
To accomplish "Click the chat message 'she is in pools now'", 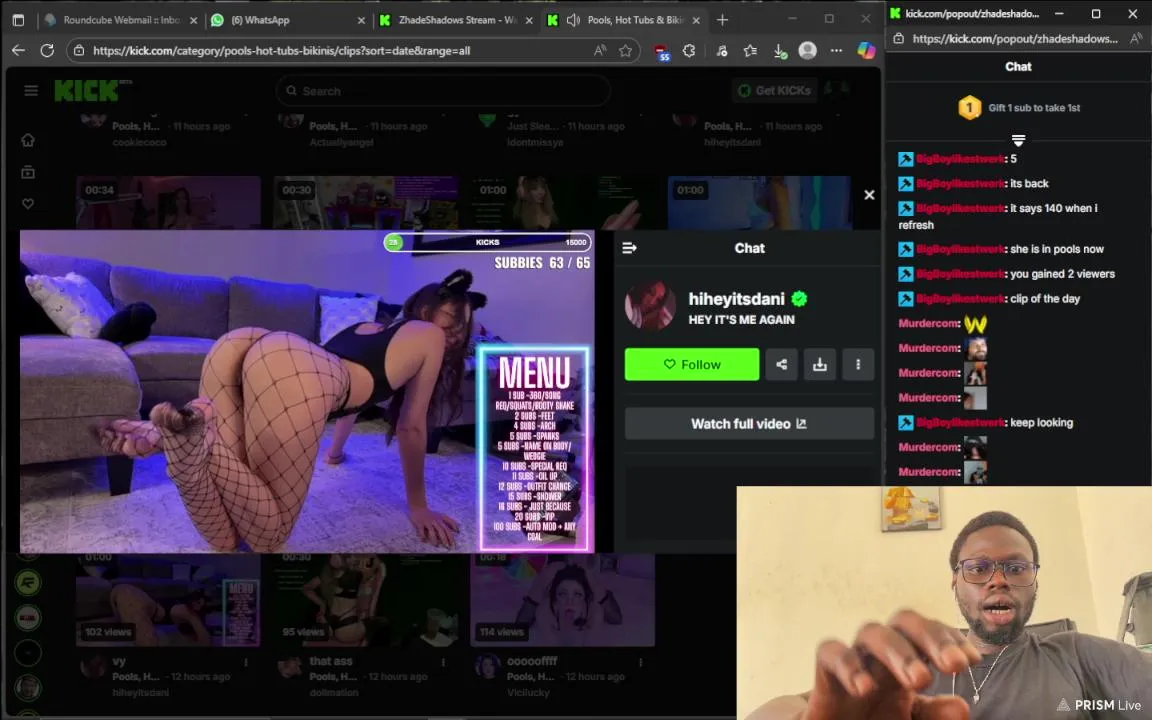I will [1056, 249].
